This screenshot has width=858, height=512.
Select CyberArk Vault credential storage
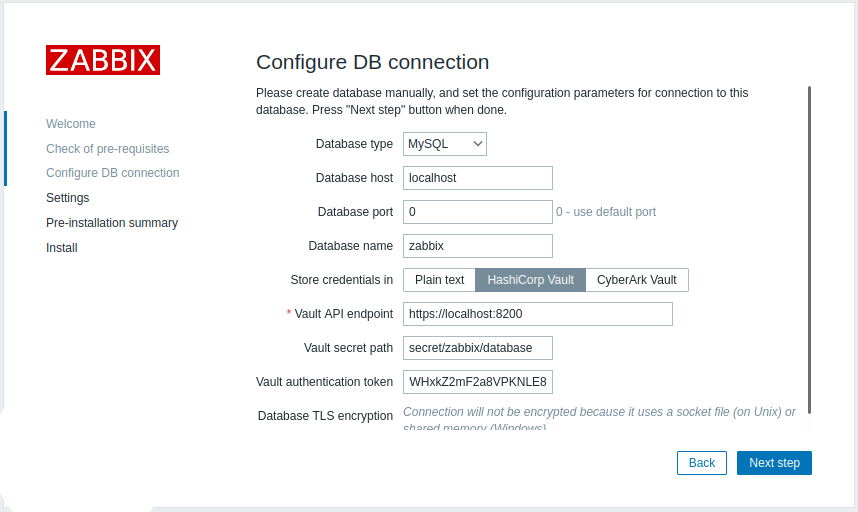(x=636, y=280)
